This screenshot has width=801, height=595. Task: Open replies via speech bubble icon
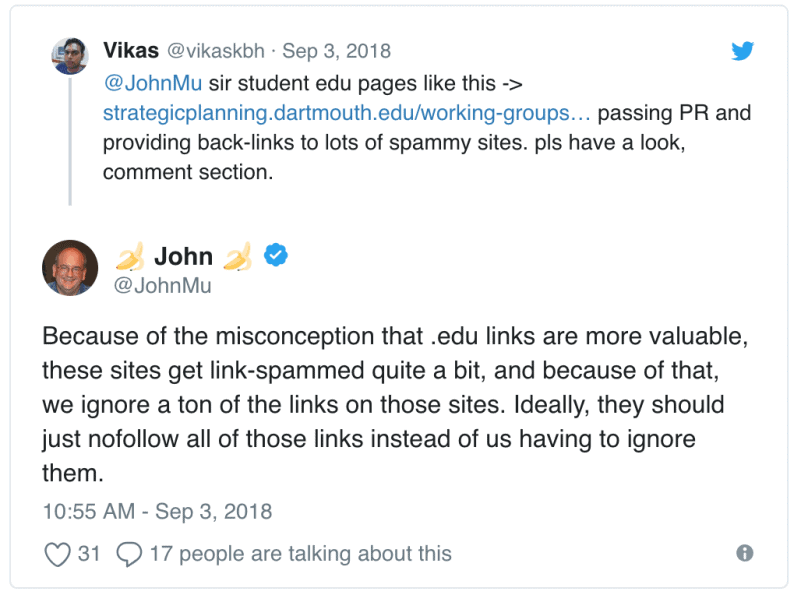[x=129, y=553]
